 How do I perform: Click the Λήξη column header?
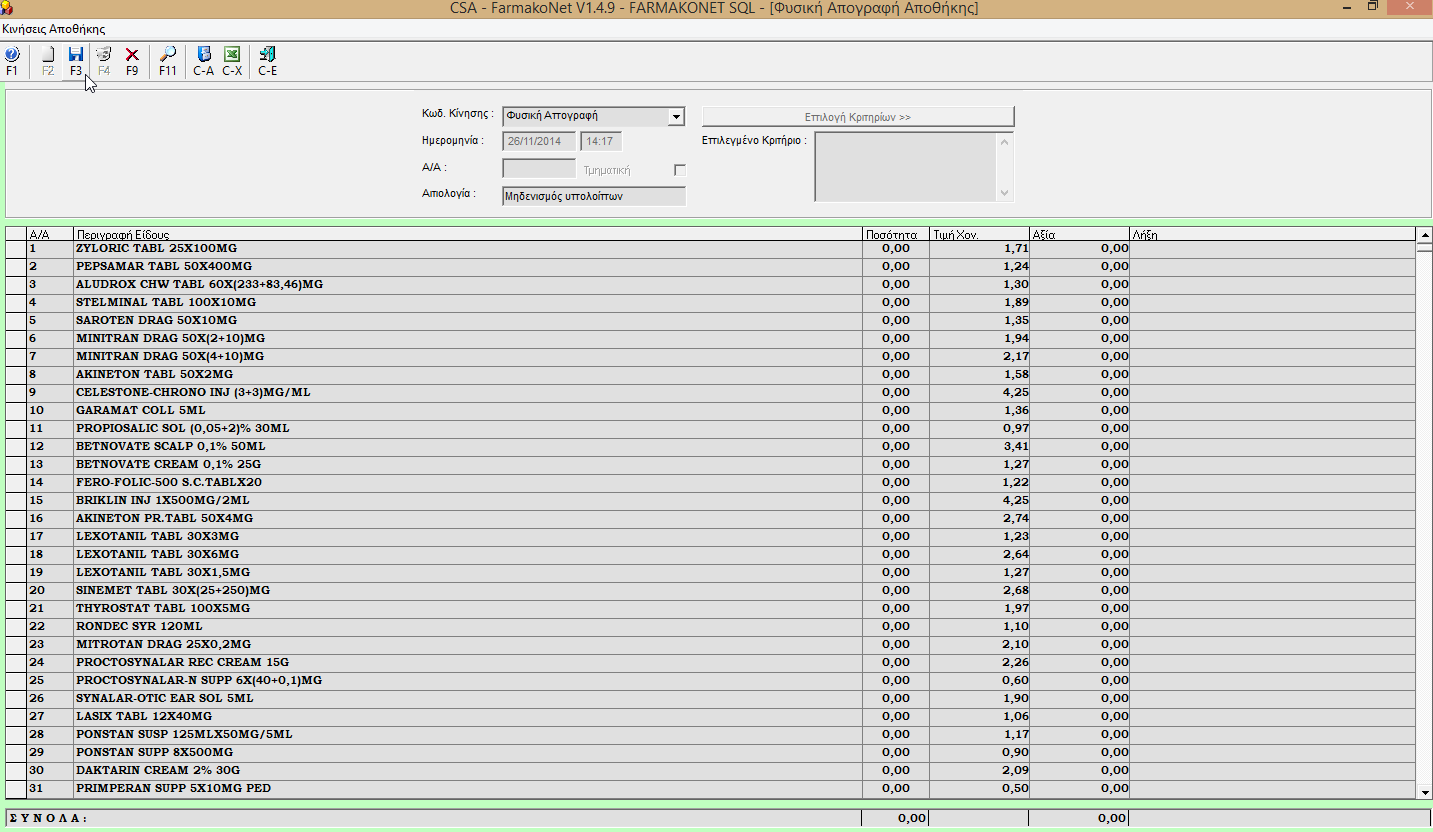[x=1273, y=234]
